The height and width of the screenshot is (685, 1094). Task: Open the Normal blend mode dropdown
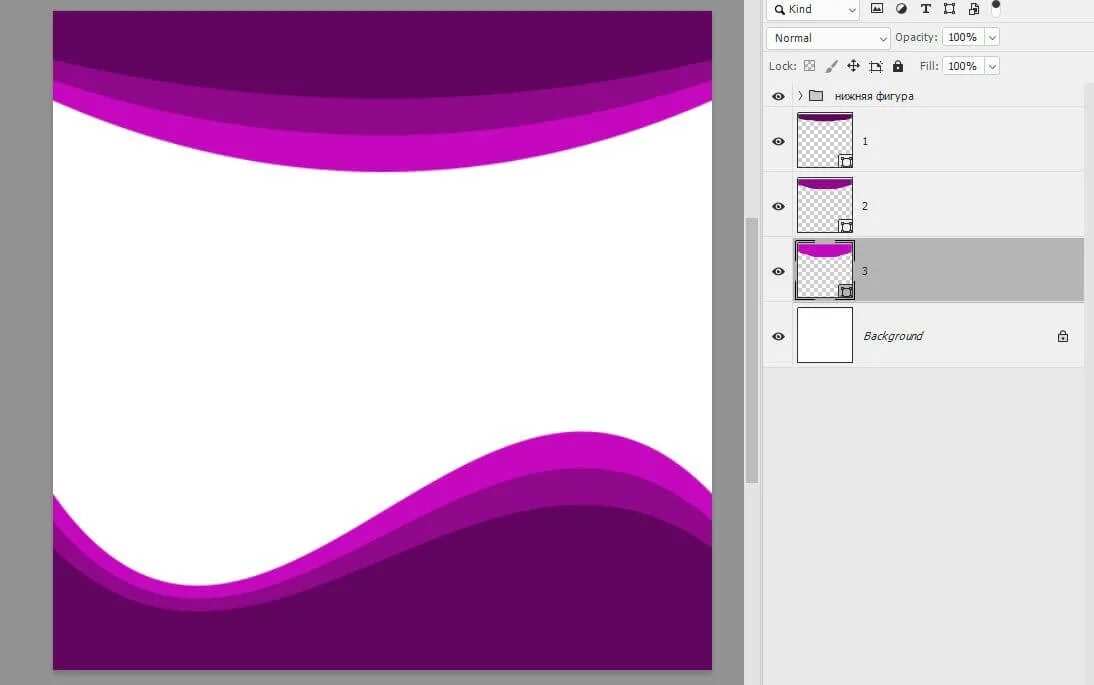pos(828,38)
